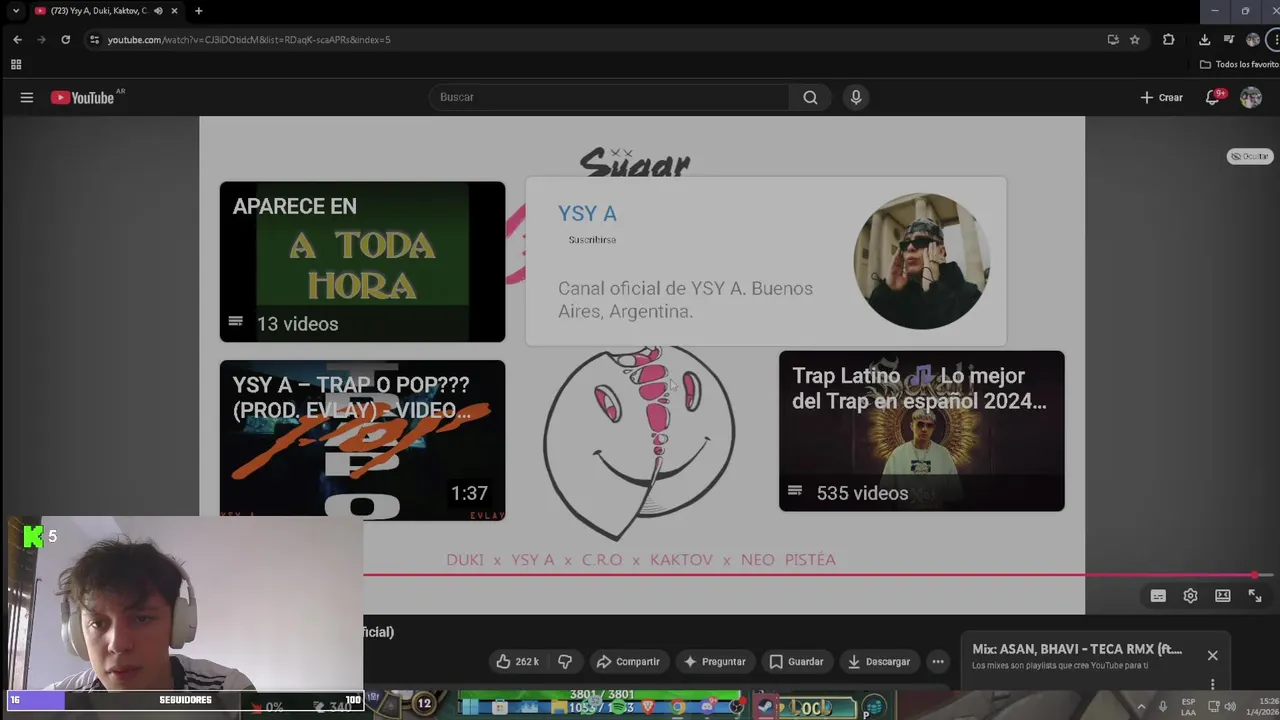
Task: Toggle subtitles in the player
Action: (x=1158, y=596)
